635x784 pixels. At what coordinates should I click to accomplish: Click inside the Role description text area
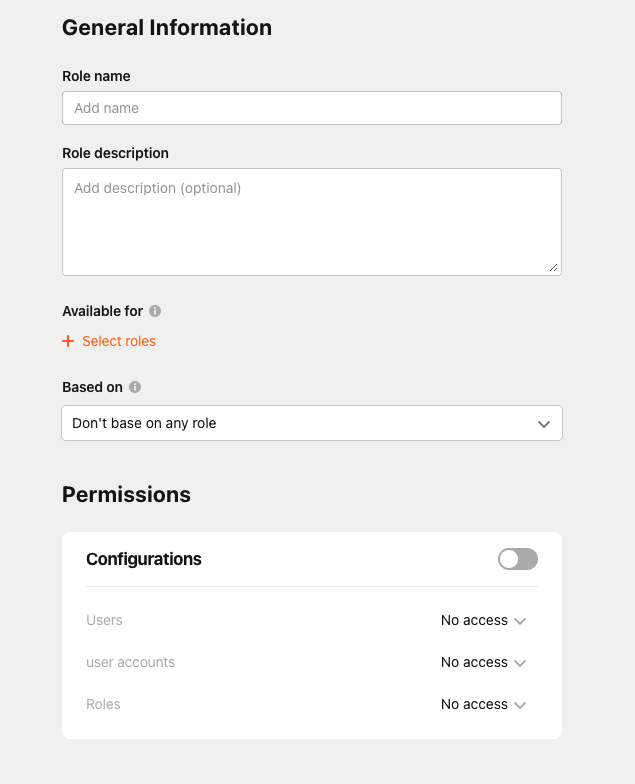[312, 222]
